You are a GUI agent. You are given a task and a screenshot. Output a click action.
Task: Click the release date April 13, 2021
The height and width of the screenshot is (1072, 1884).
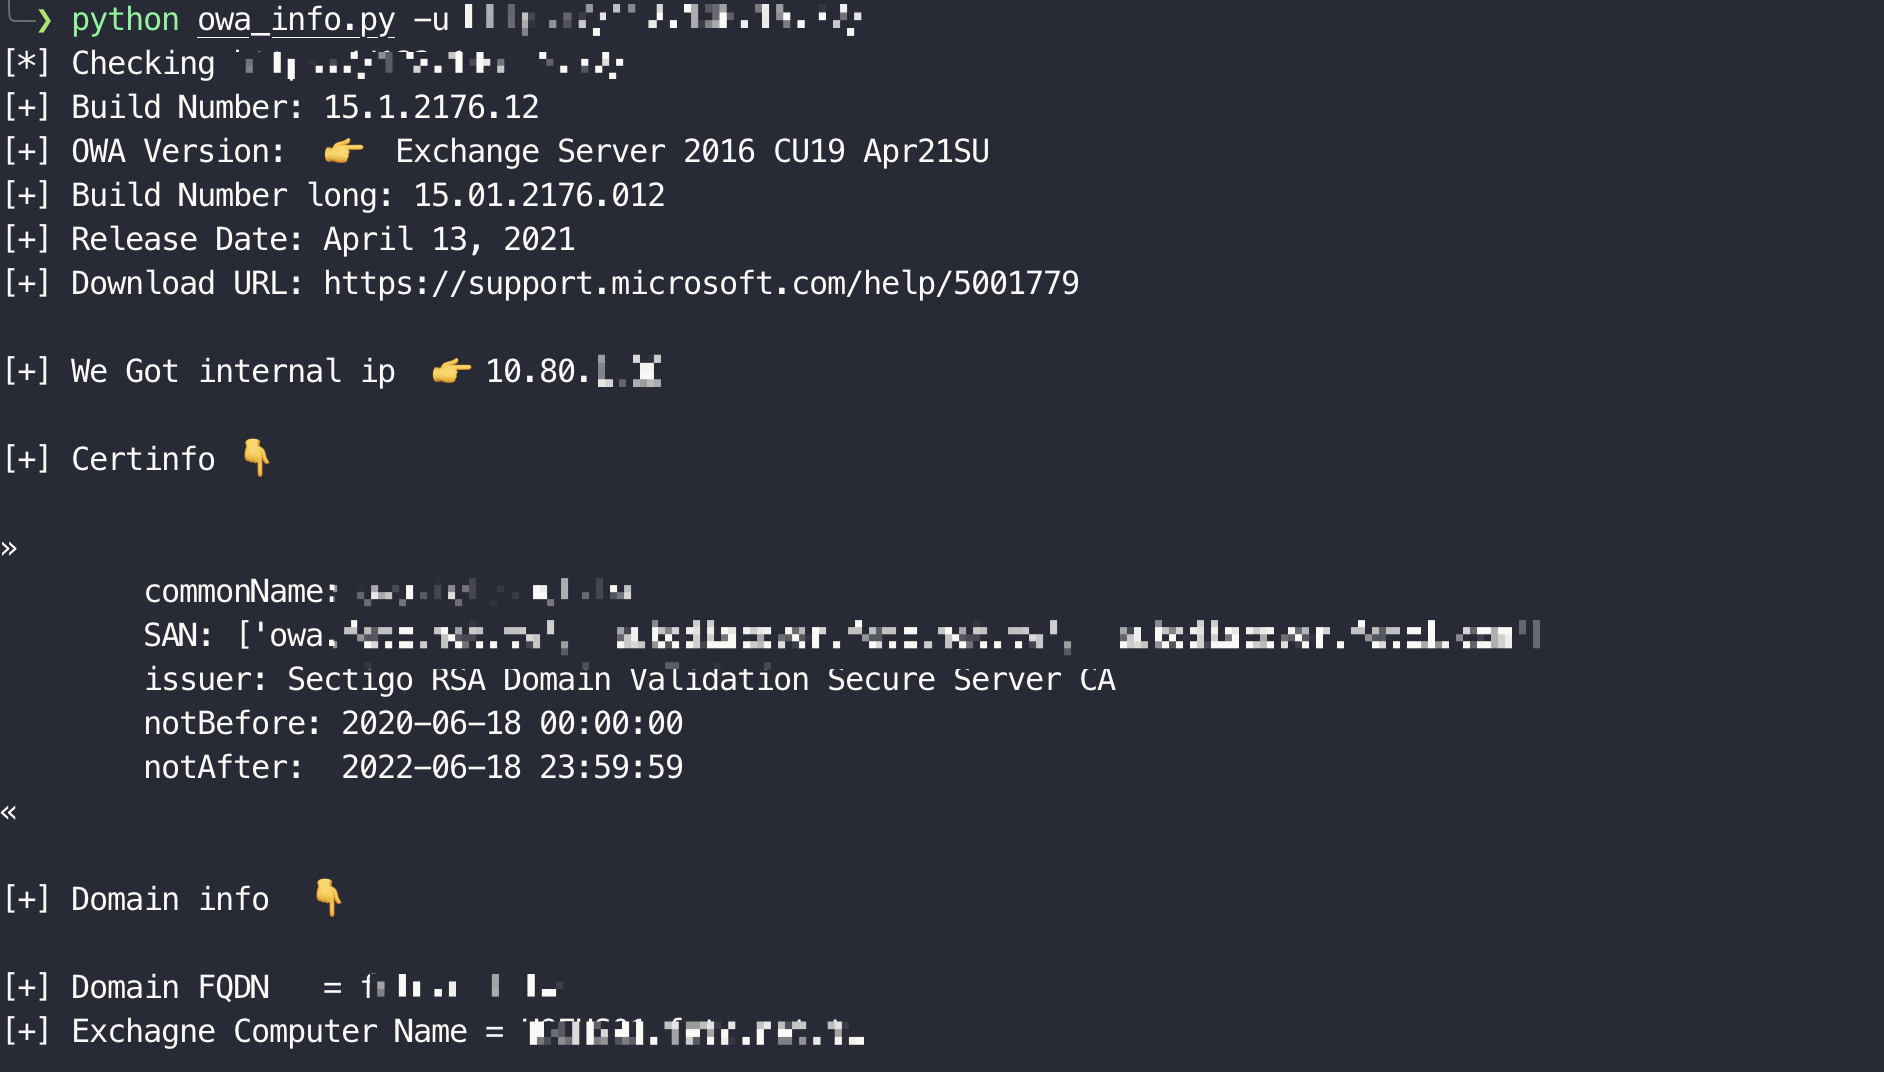449,239
